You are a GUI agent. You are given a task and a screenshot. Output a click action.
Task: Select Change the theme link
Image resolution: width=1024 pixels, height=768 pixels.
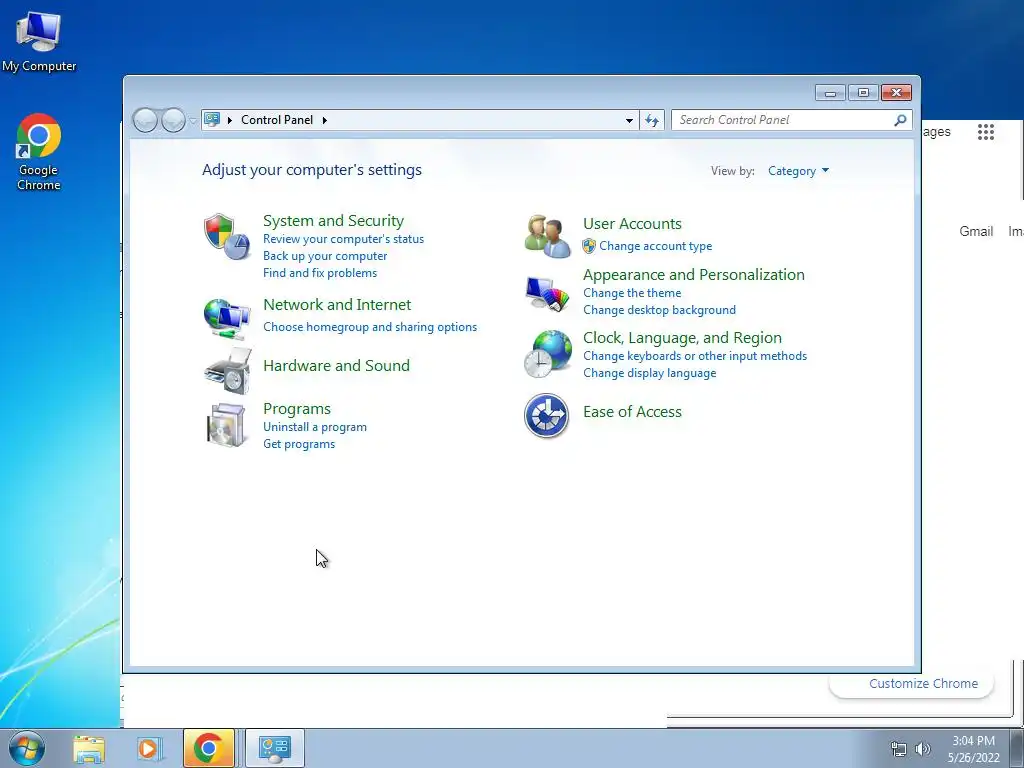click(632, 293)
